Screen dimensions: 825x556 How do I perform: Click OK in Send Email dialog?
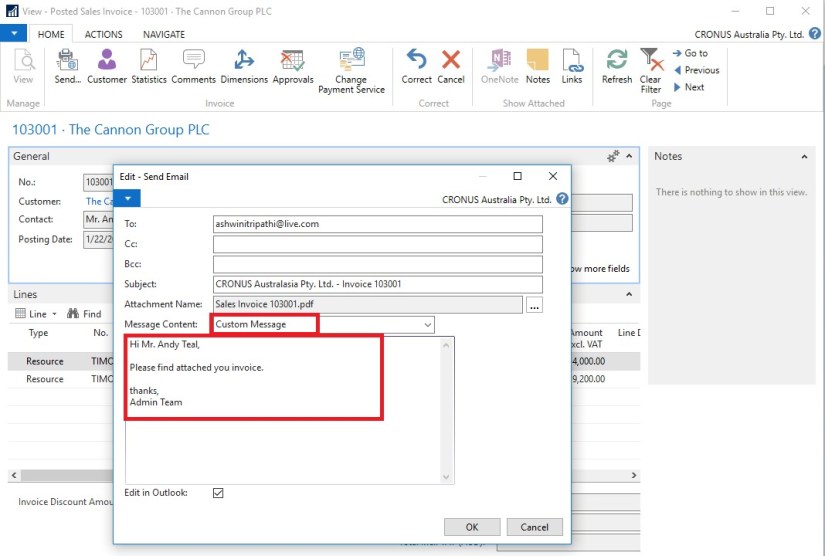point(472,527)
